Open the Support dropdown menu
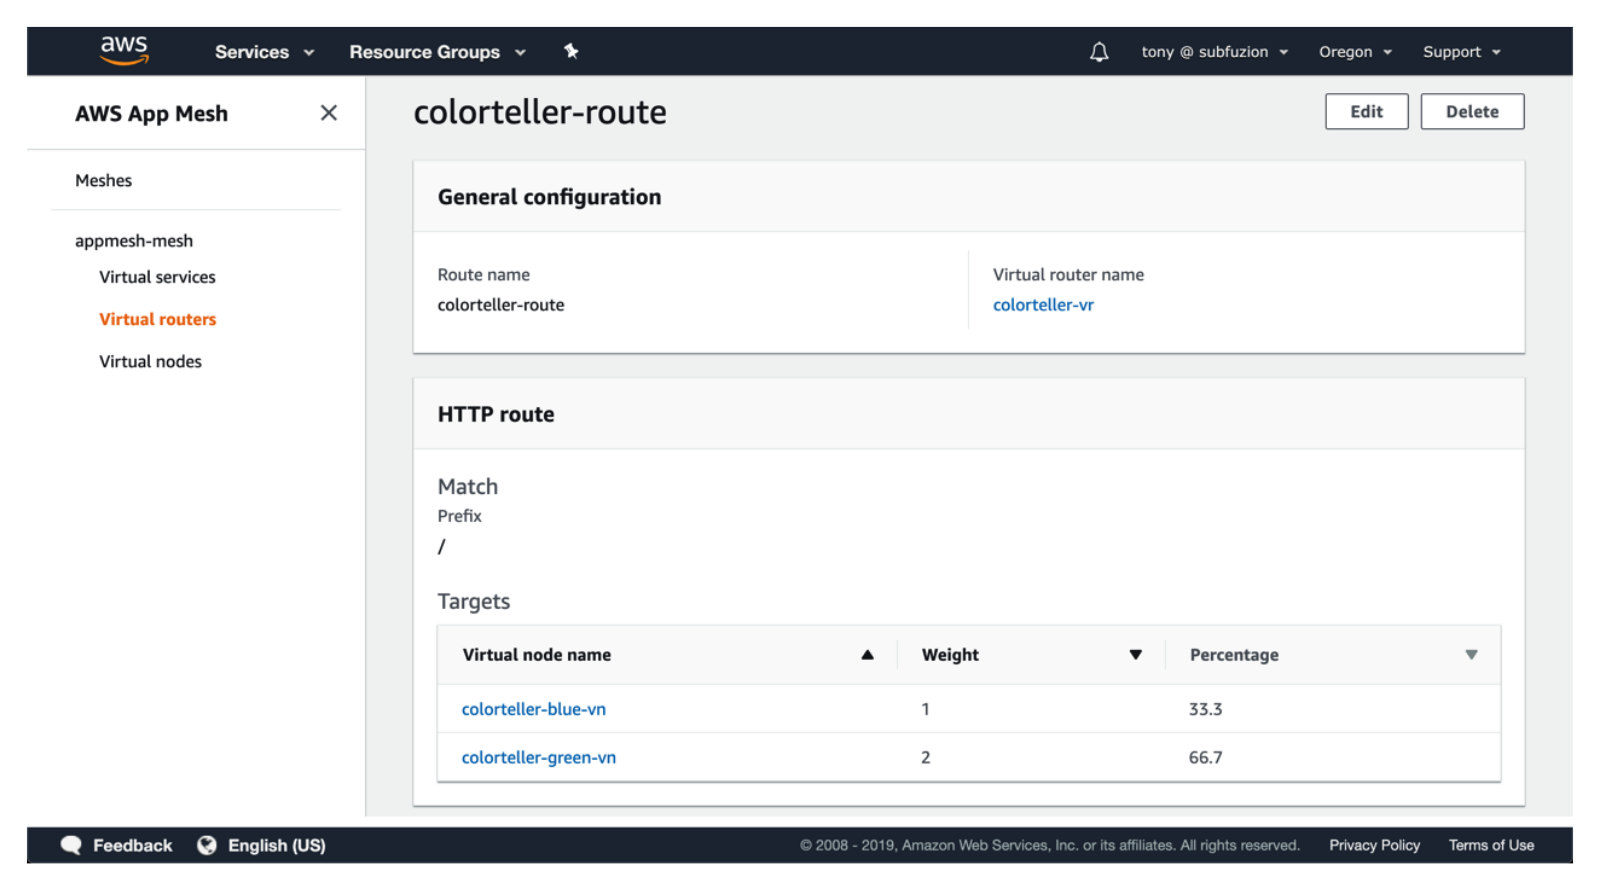The width and height of the screenshot is (1600, 894). click(x=1461, y=52)
